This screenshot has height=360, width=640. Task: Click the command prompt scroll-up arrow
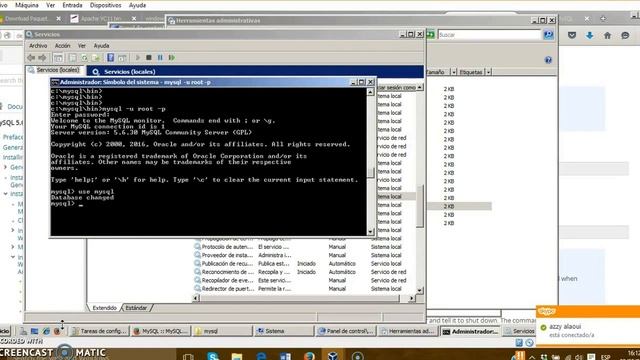(370, 92)
